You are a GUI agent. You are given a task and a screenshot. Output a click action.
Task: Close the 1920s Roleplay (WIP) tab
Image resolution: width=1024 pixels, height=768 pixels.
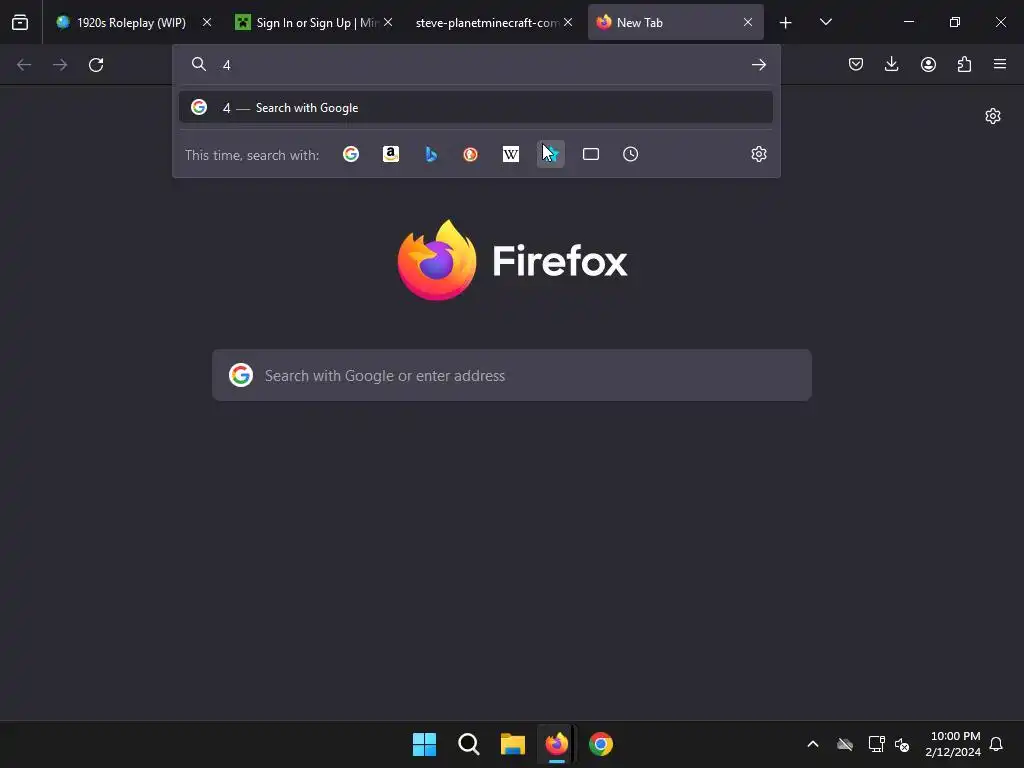[207, 22]
